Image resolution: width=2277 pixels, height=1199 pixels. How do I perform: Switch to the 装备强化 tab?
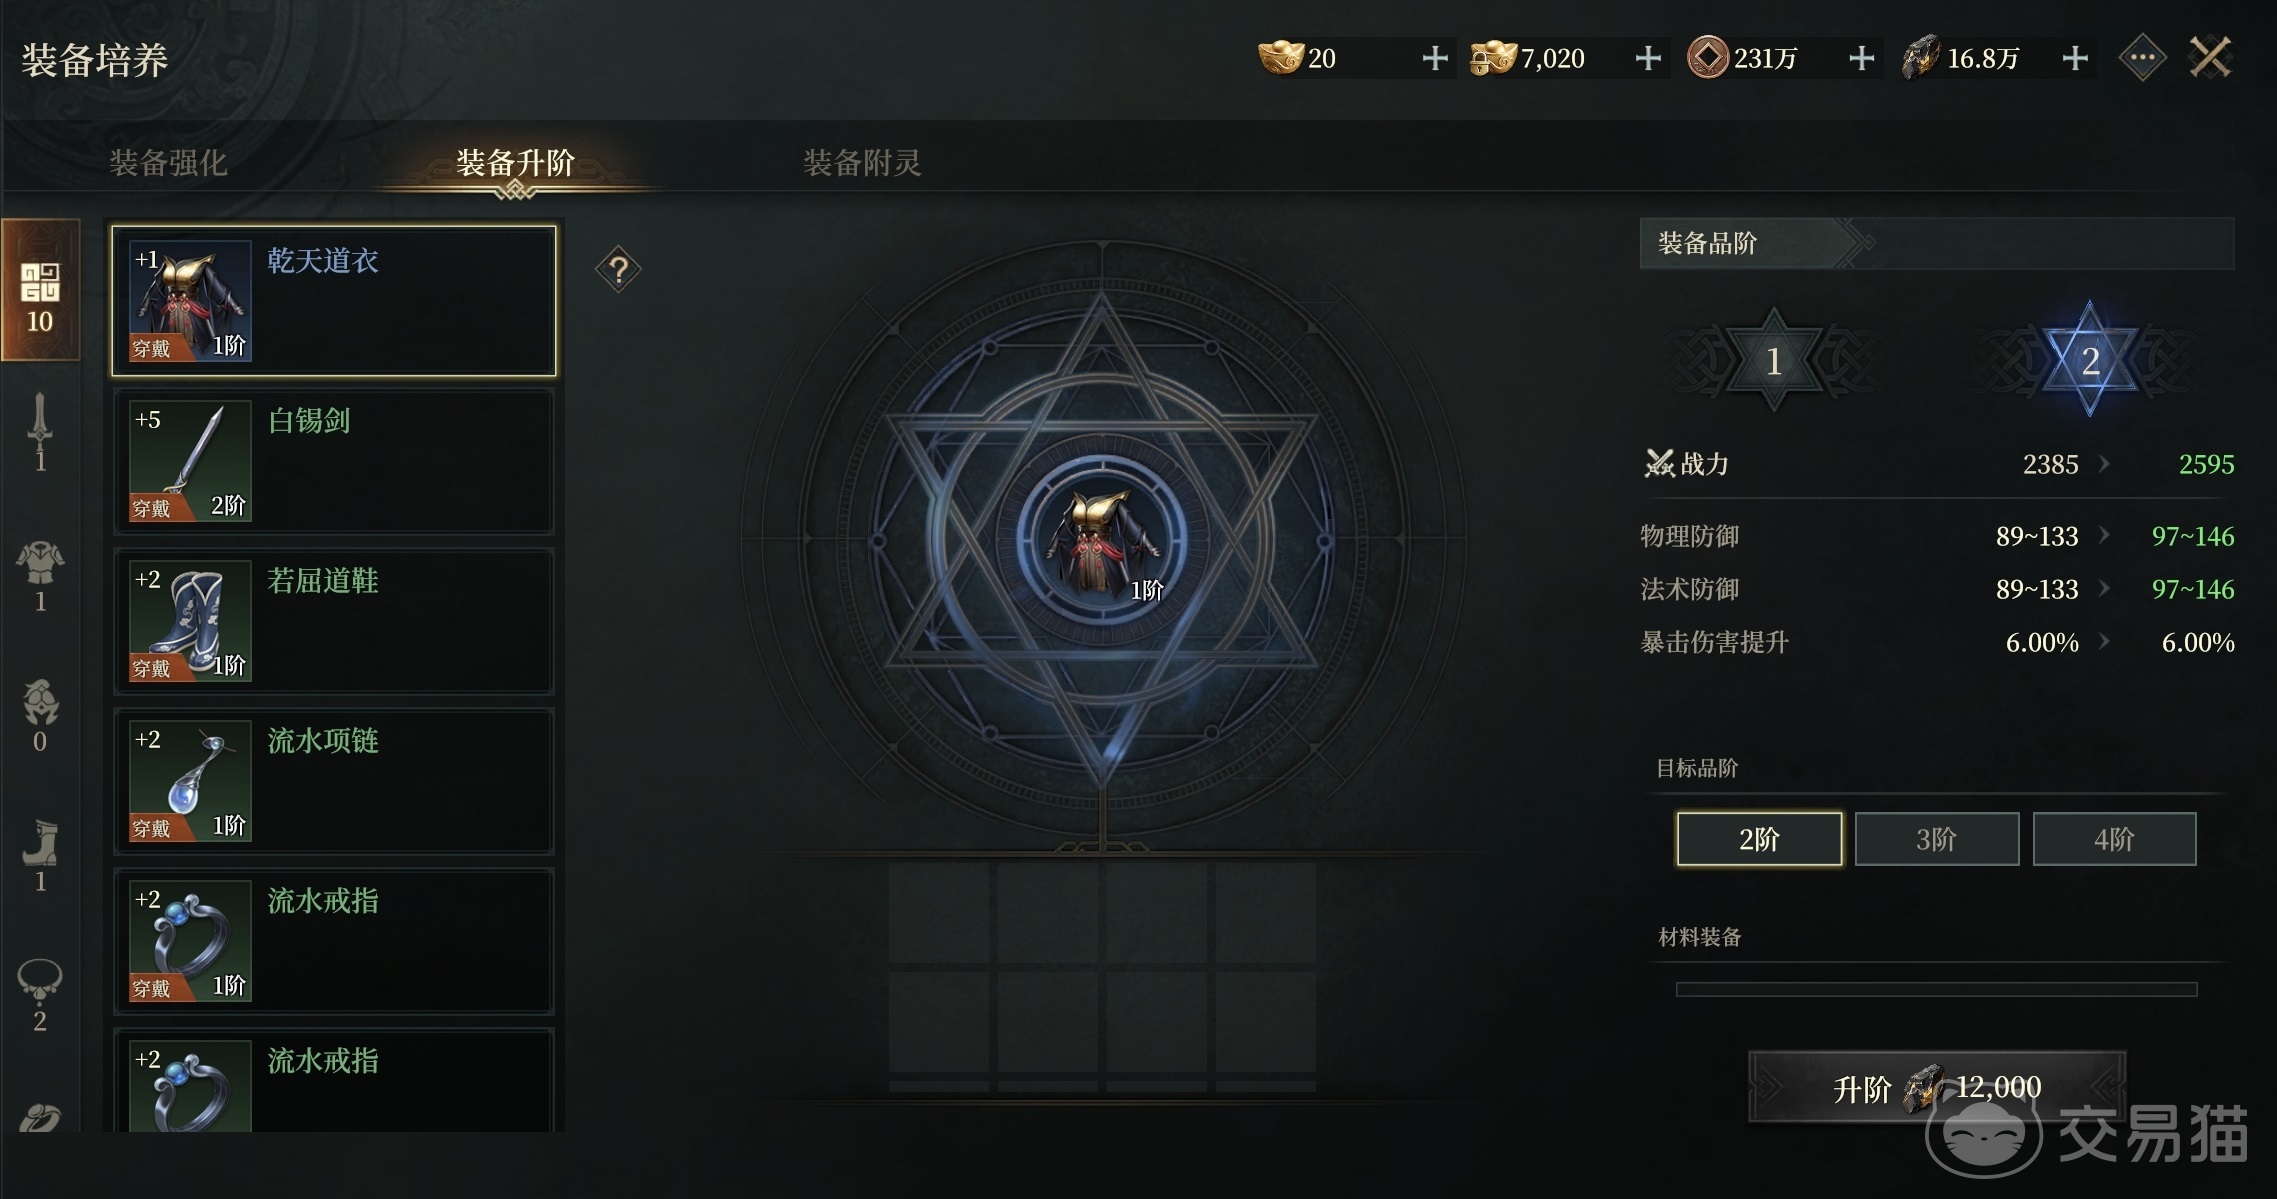click(x=168, y=162)
